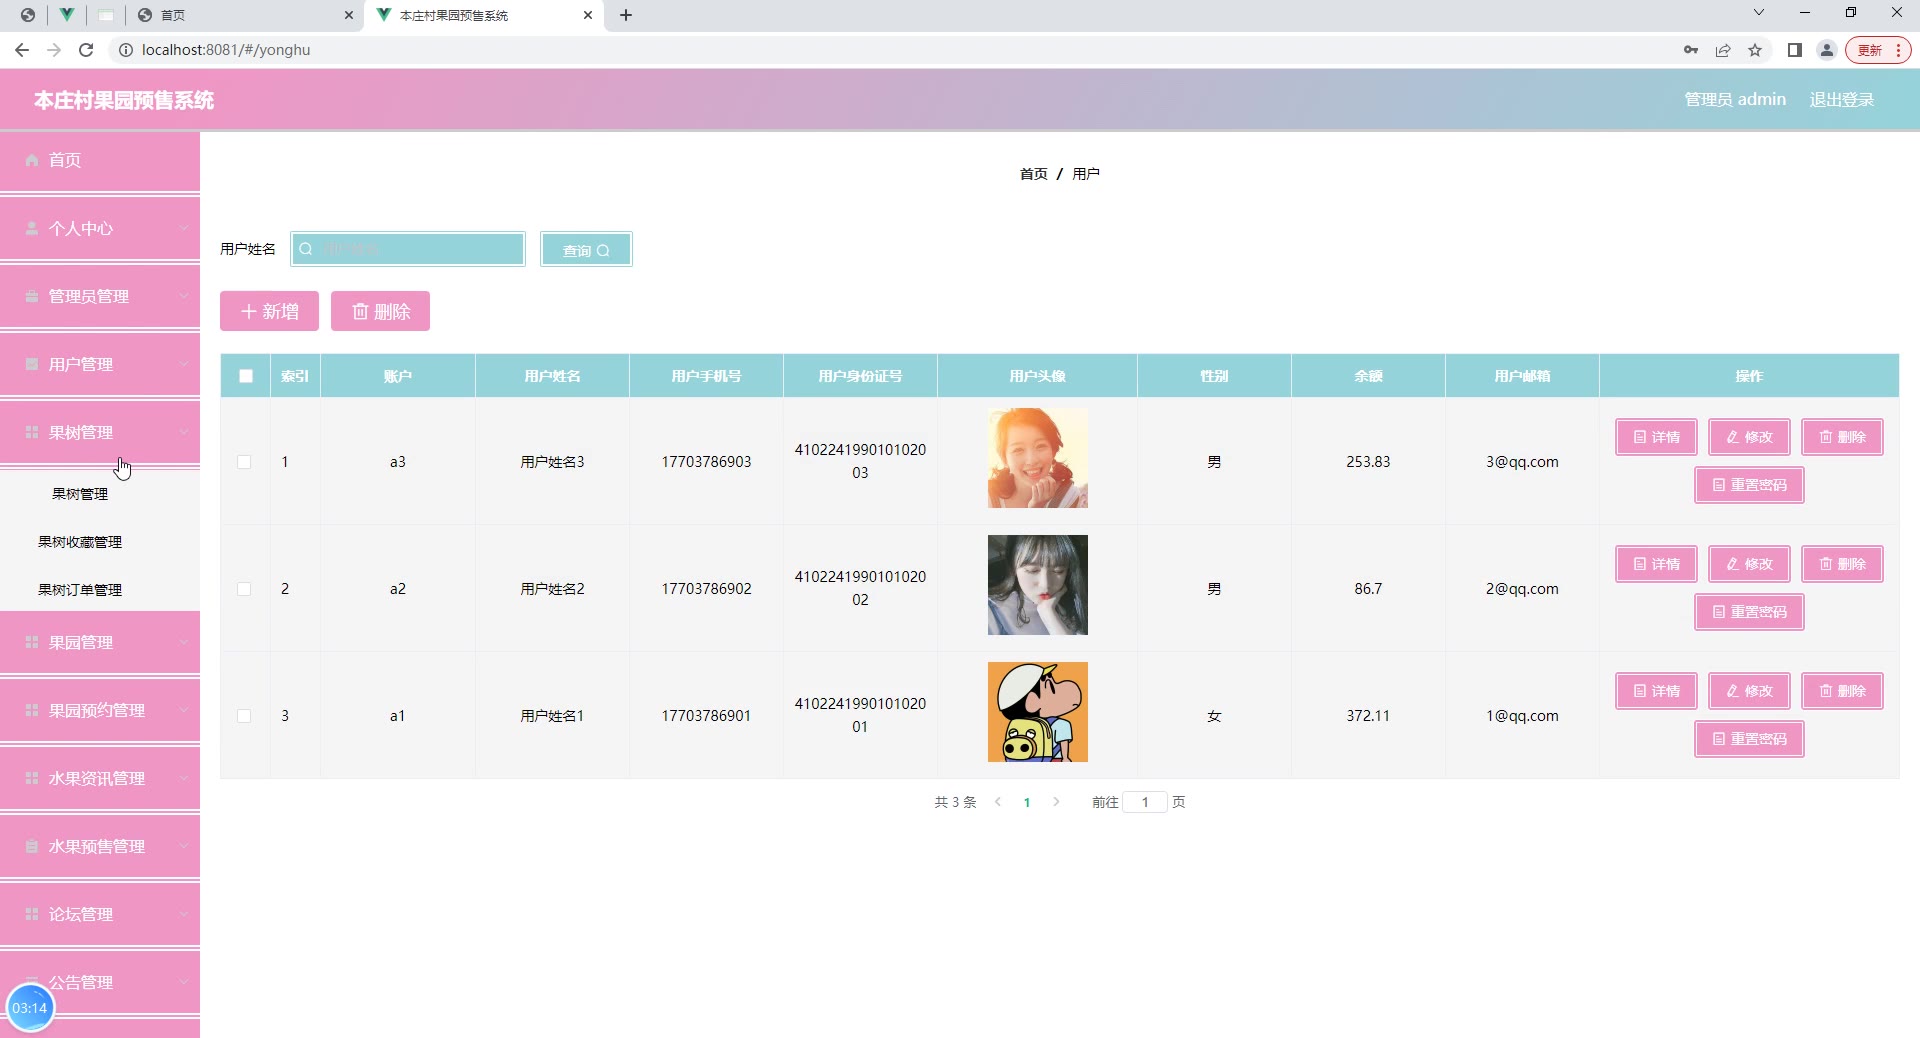Click the site info icon in address bar

(x=126, y=50)
